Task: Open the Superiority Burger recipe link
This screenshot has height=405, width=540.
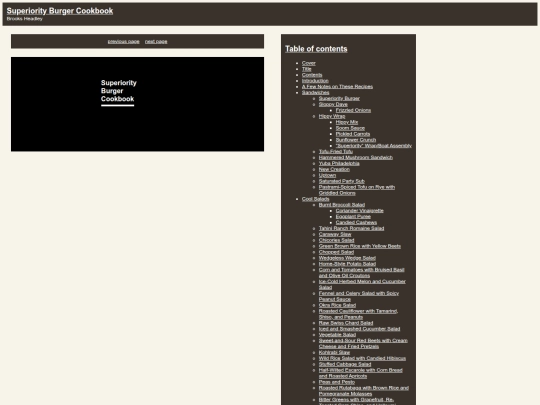Action: pyautogui.click(x=339, y=98)
